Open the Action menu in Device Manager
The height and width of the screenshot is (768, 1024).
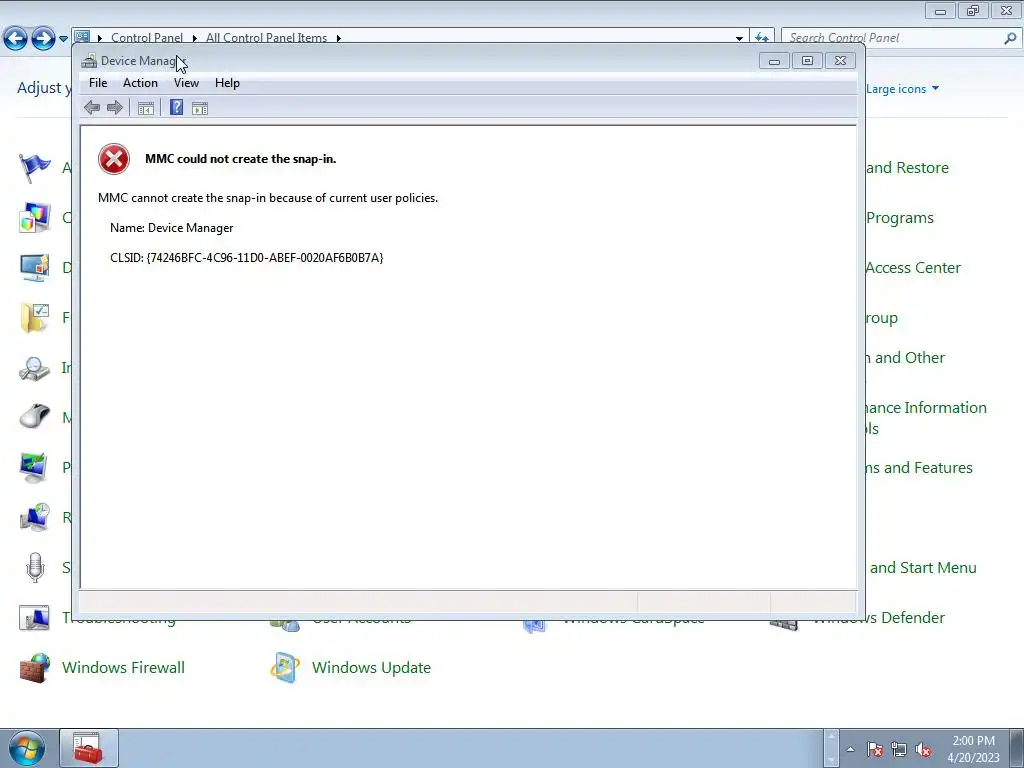point(140,83)
